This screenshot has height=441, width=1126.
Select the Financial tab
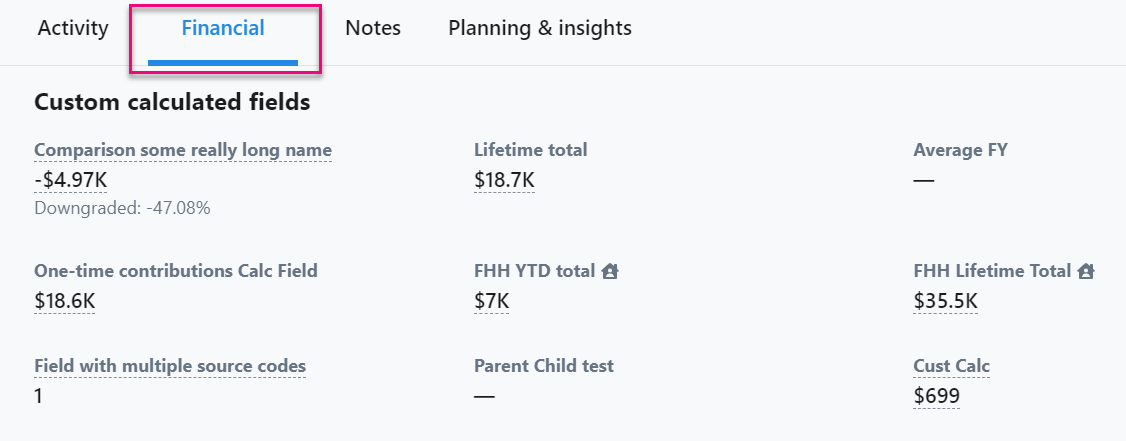click(223, 29)
